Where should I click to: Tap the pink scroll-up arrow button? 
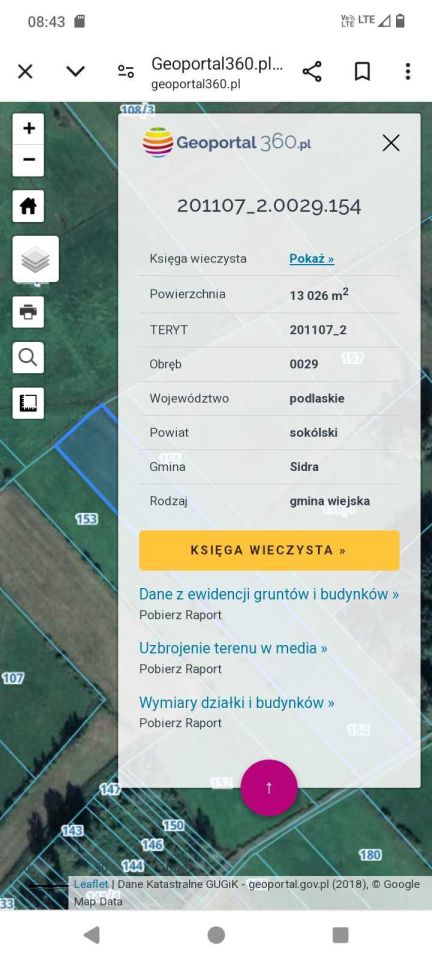point(269,788)
